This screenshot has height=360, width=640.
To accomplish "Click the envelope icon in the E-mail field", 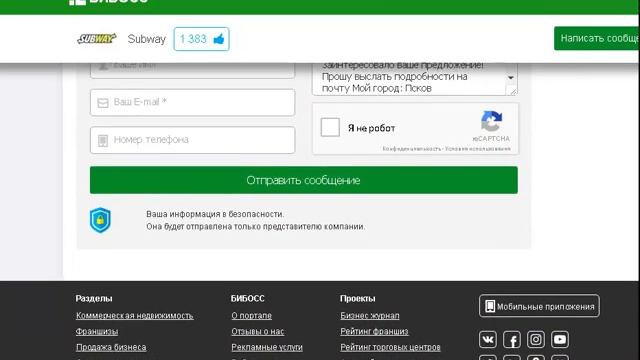I will [103, 103].
